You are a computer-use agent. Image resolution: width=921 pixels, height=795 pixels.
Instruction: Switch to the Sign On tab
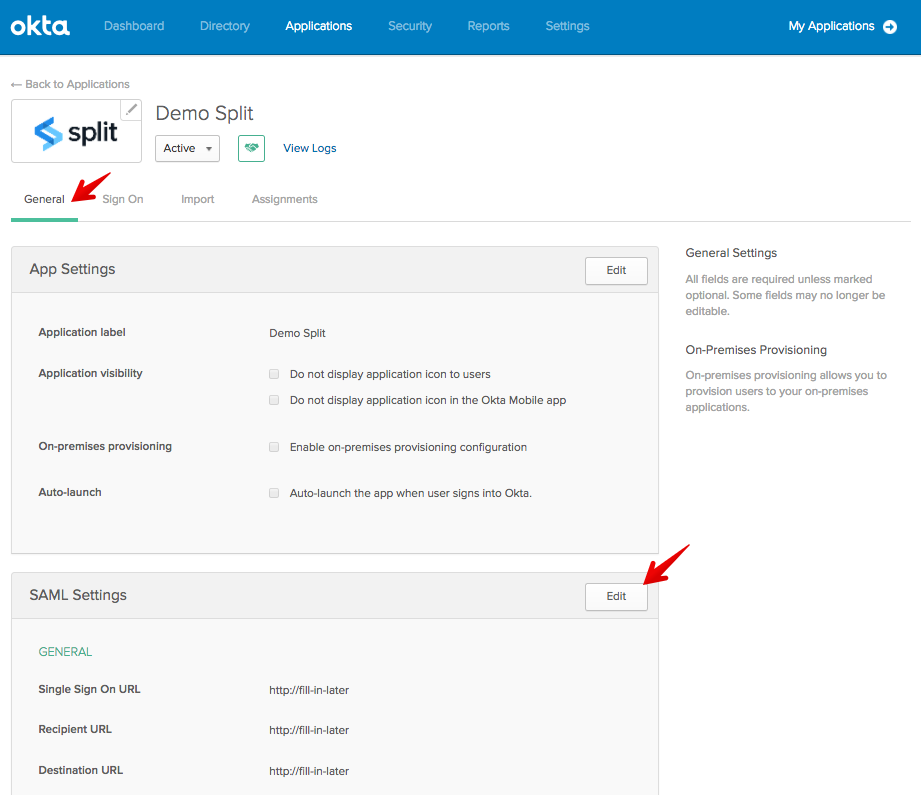123,199
